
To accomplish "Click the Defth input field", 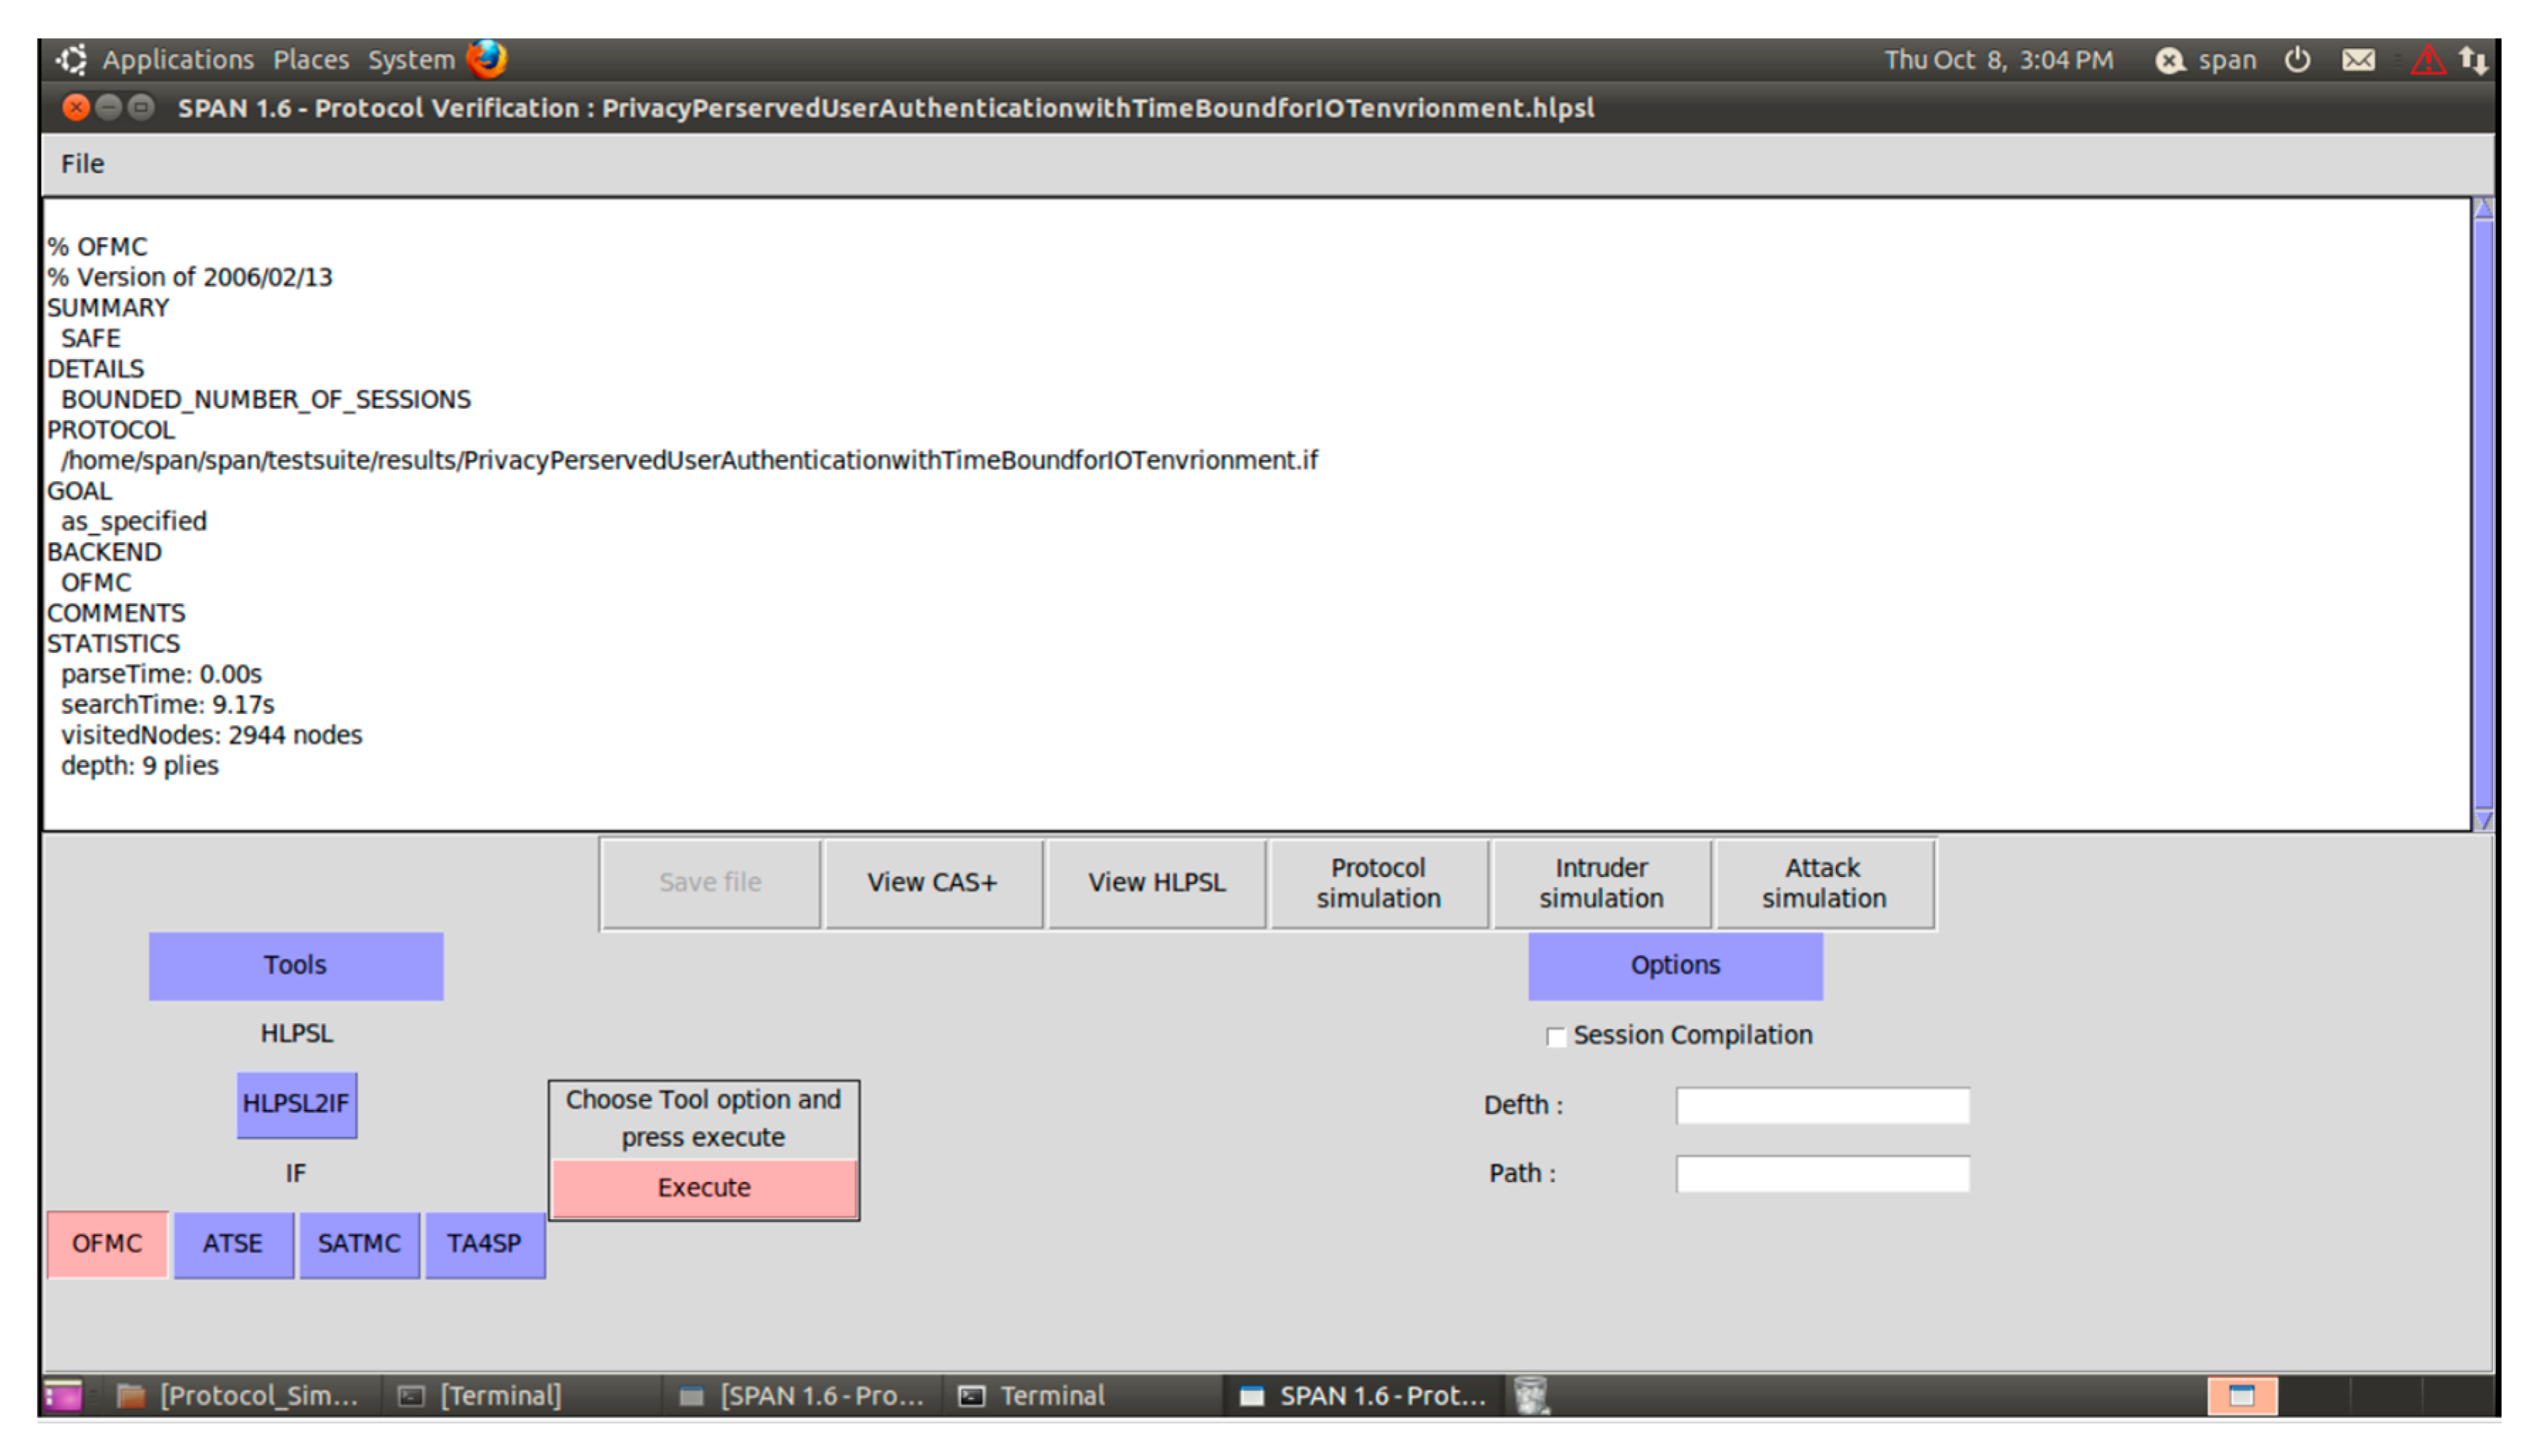I will tap(1822, 1105).
